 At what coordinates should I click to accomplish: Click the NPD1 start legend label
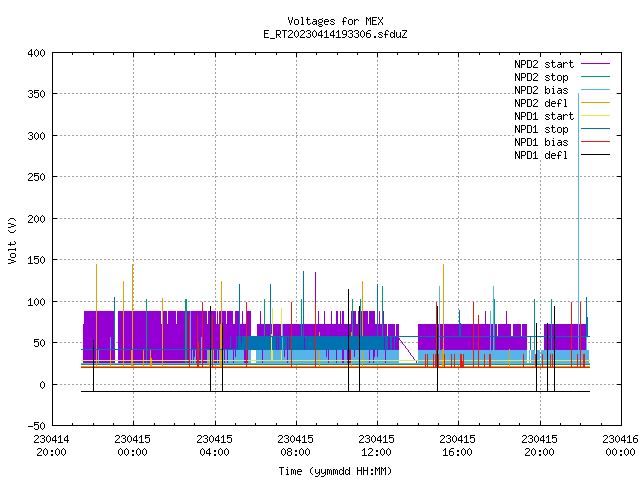[x=544, y=116]
